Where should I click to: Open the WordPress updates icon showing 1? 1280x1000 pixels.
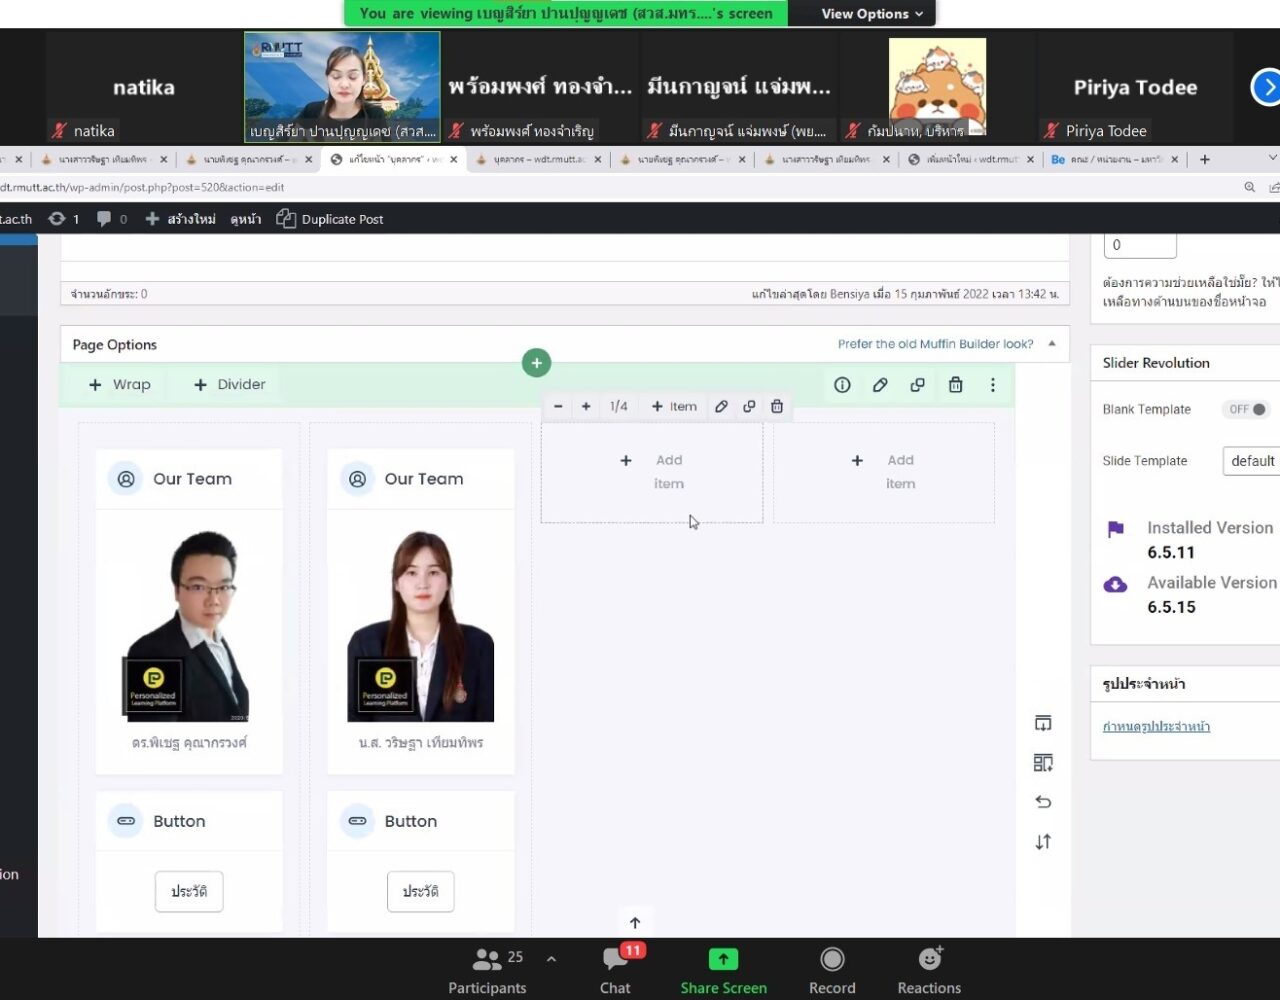64,219
